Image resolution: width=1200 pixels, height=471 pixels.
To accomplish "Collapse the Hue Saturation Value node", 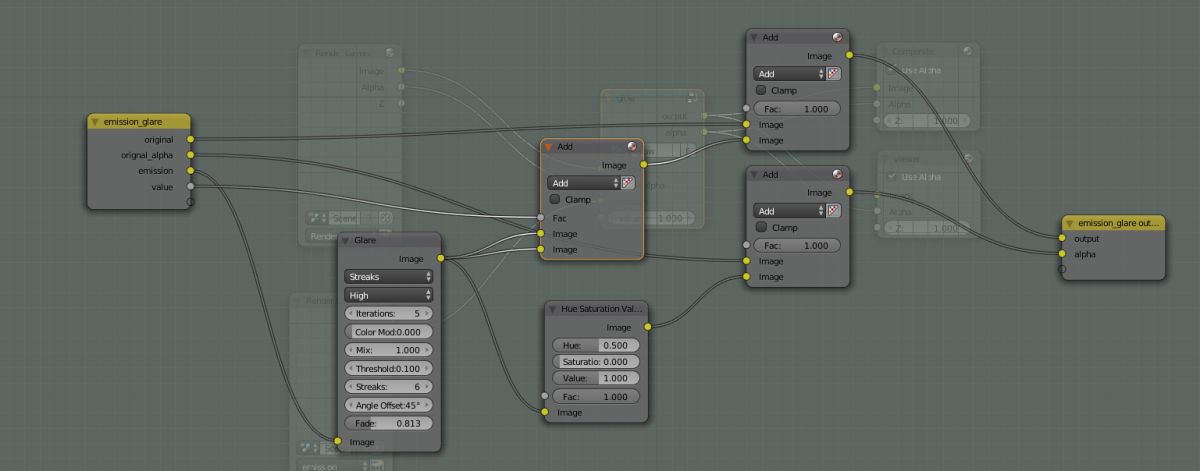I will point(552,308).
